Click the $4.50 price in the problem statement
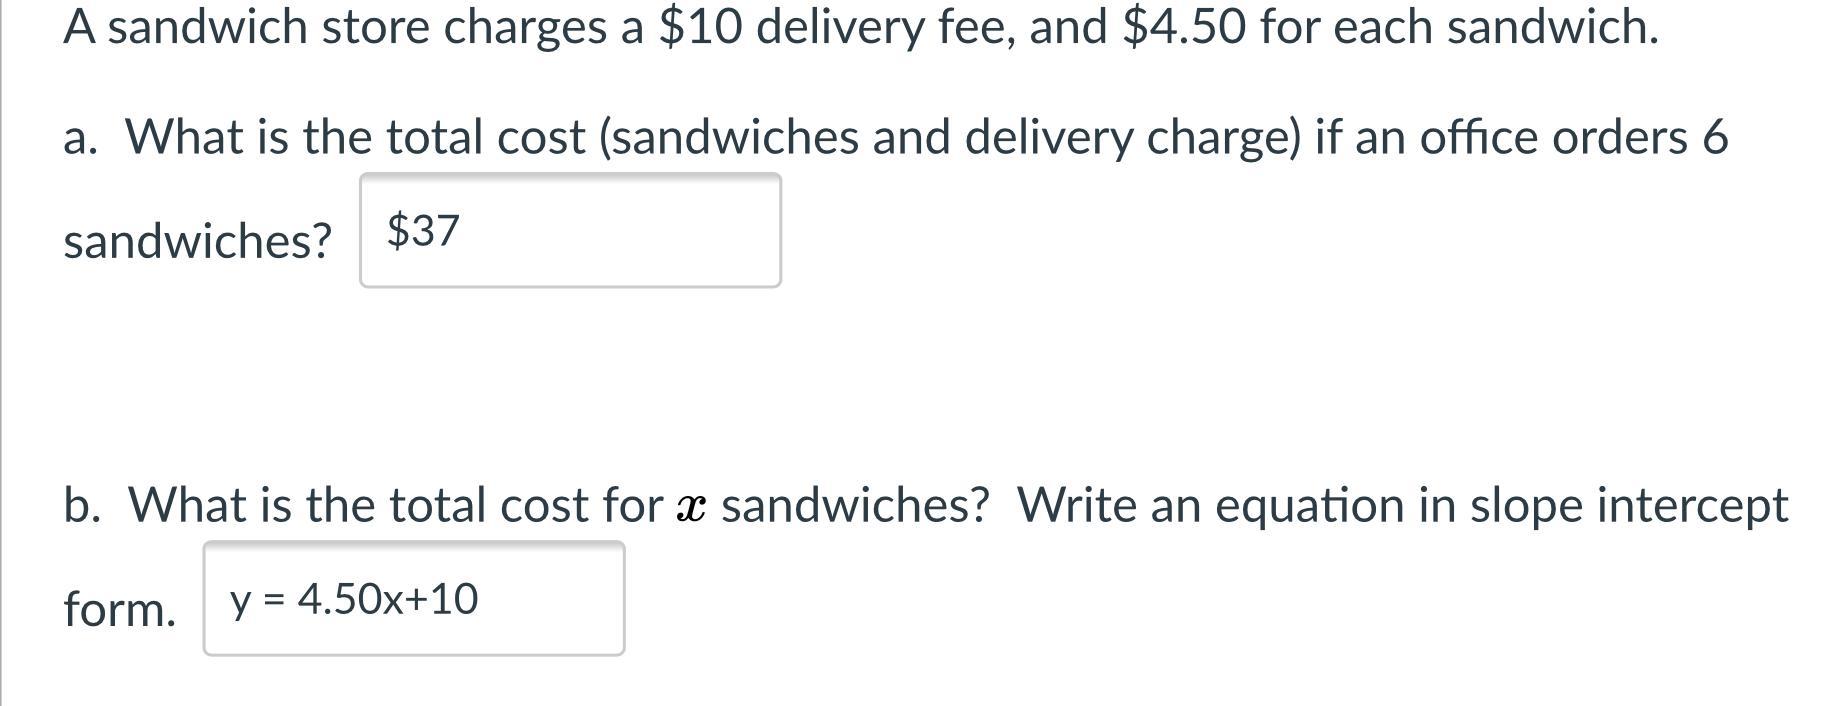The height and width of the screenshot is (706, 1844). tap(1185, 27)
